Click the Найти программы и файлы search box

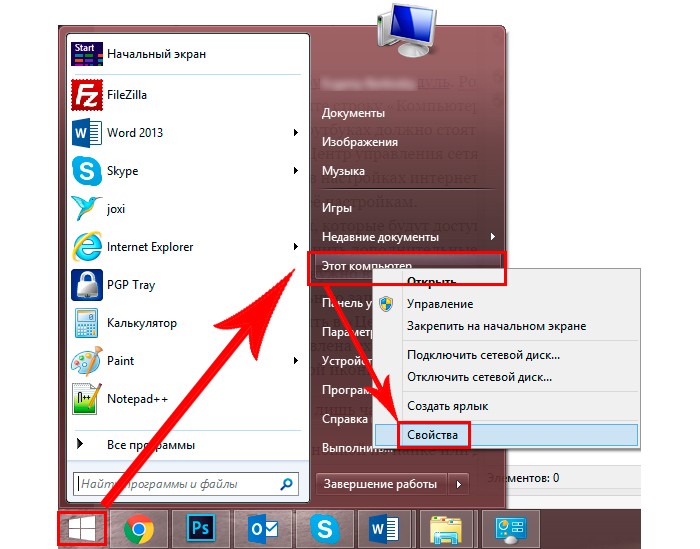point(186,484)
